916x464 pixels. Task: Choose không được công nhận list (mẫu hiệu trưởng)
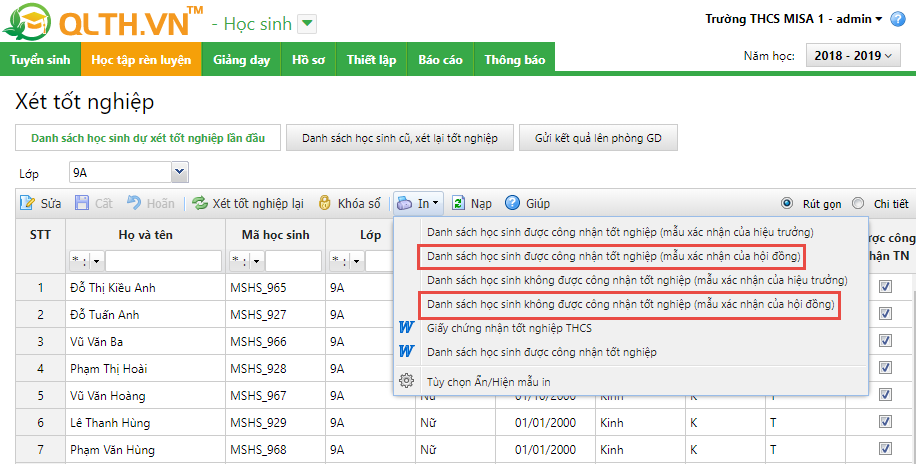pyautogui.click(x=637, y=280)
